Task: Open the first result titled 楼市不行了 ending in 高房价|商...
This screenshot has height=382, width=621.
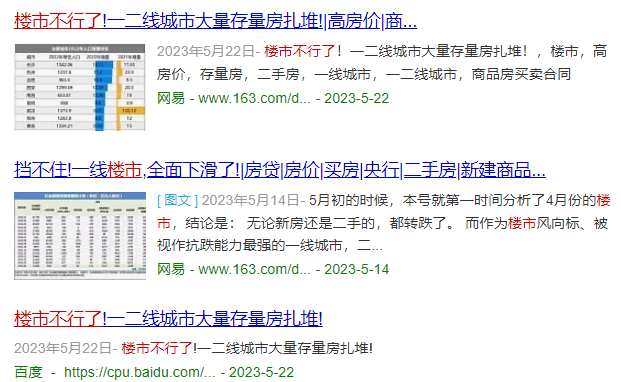Action: coord(215,21)
